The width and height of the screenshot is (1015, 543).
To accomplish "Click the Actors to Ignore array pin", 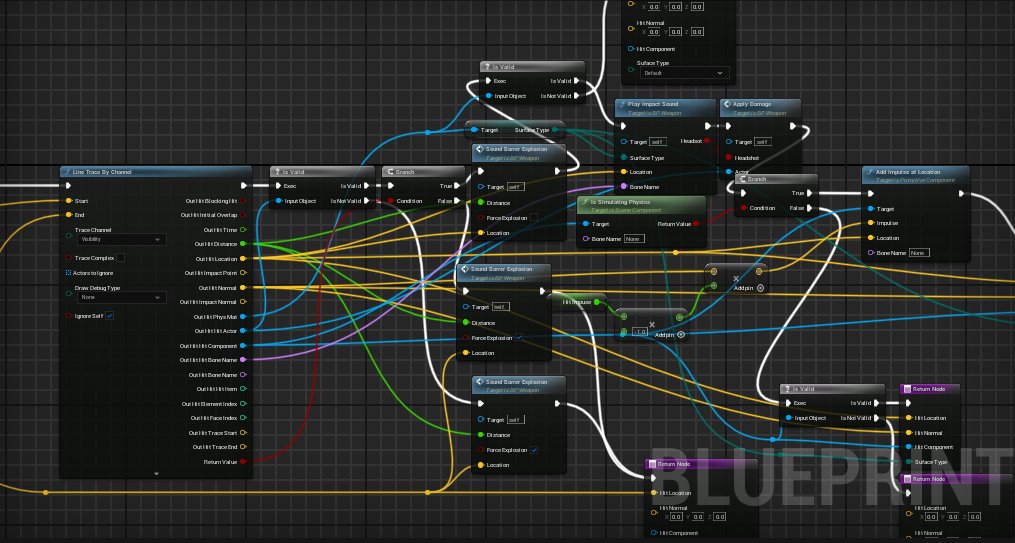I will [x=69, y=272].
